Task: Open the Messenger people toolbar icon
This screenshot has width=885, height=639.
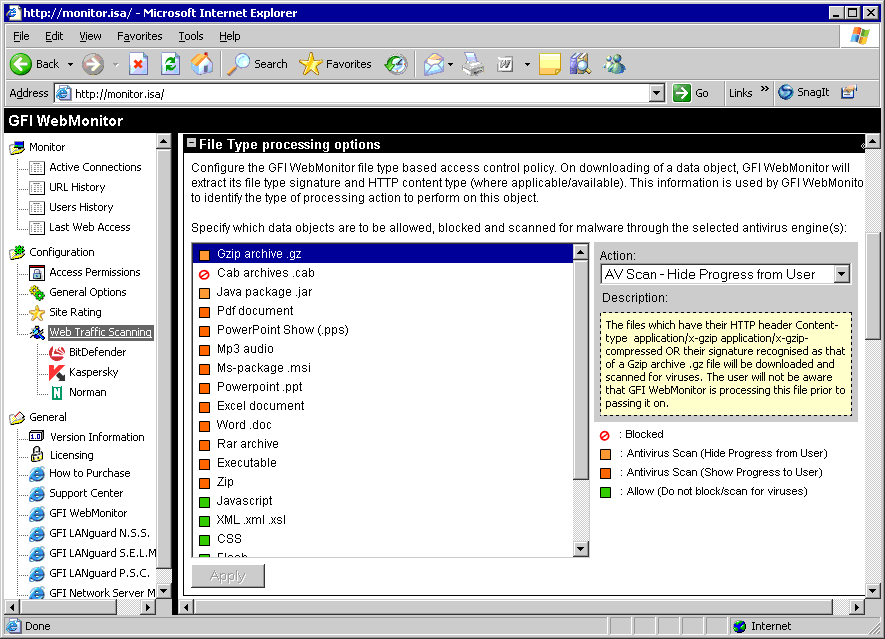Action: click(x=614, y=64)
